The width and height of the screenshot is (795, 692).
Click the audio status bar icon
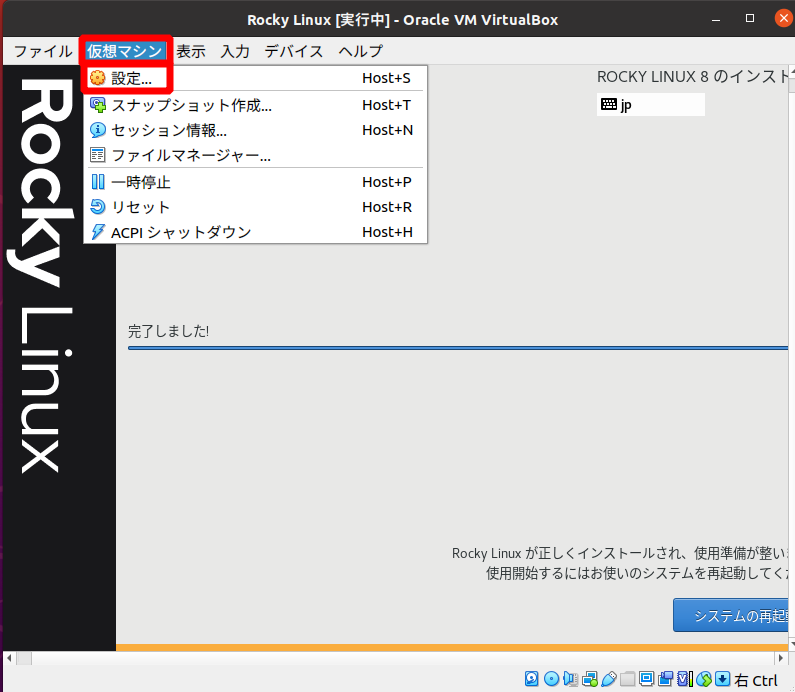click(570, 678)
